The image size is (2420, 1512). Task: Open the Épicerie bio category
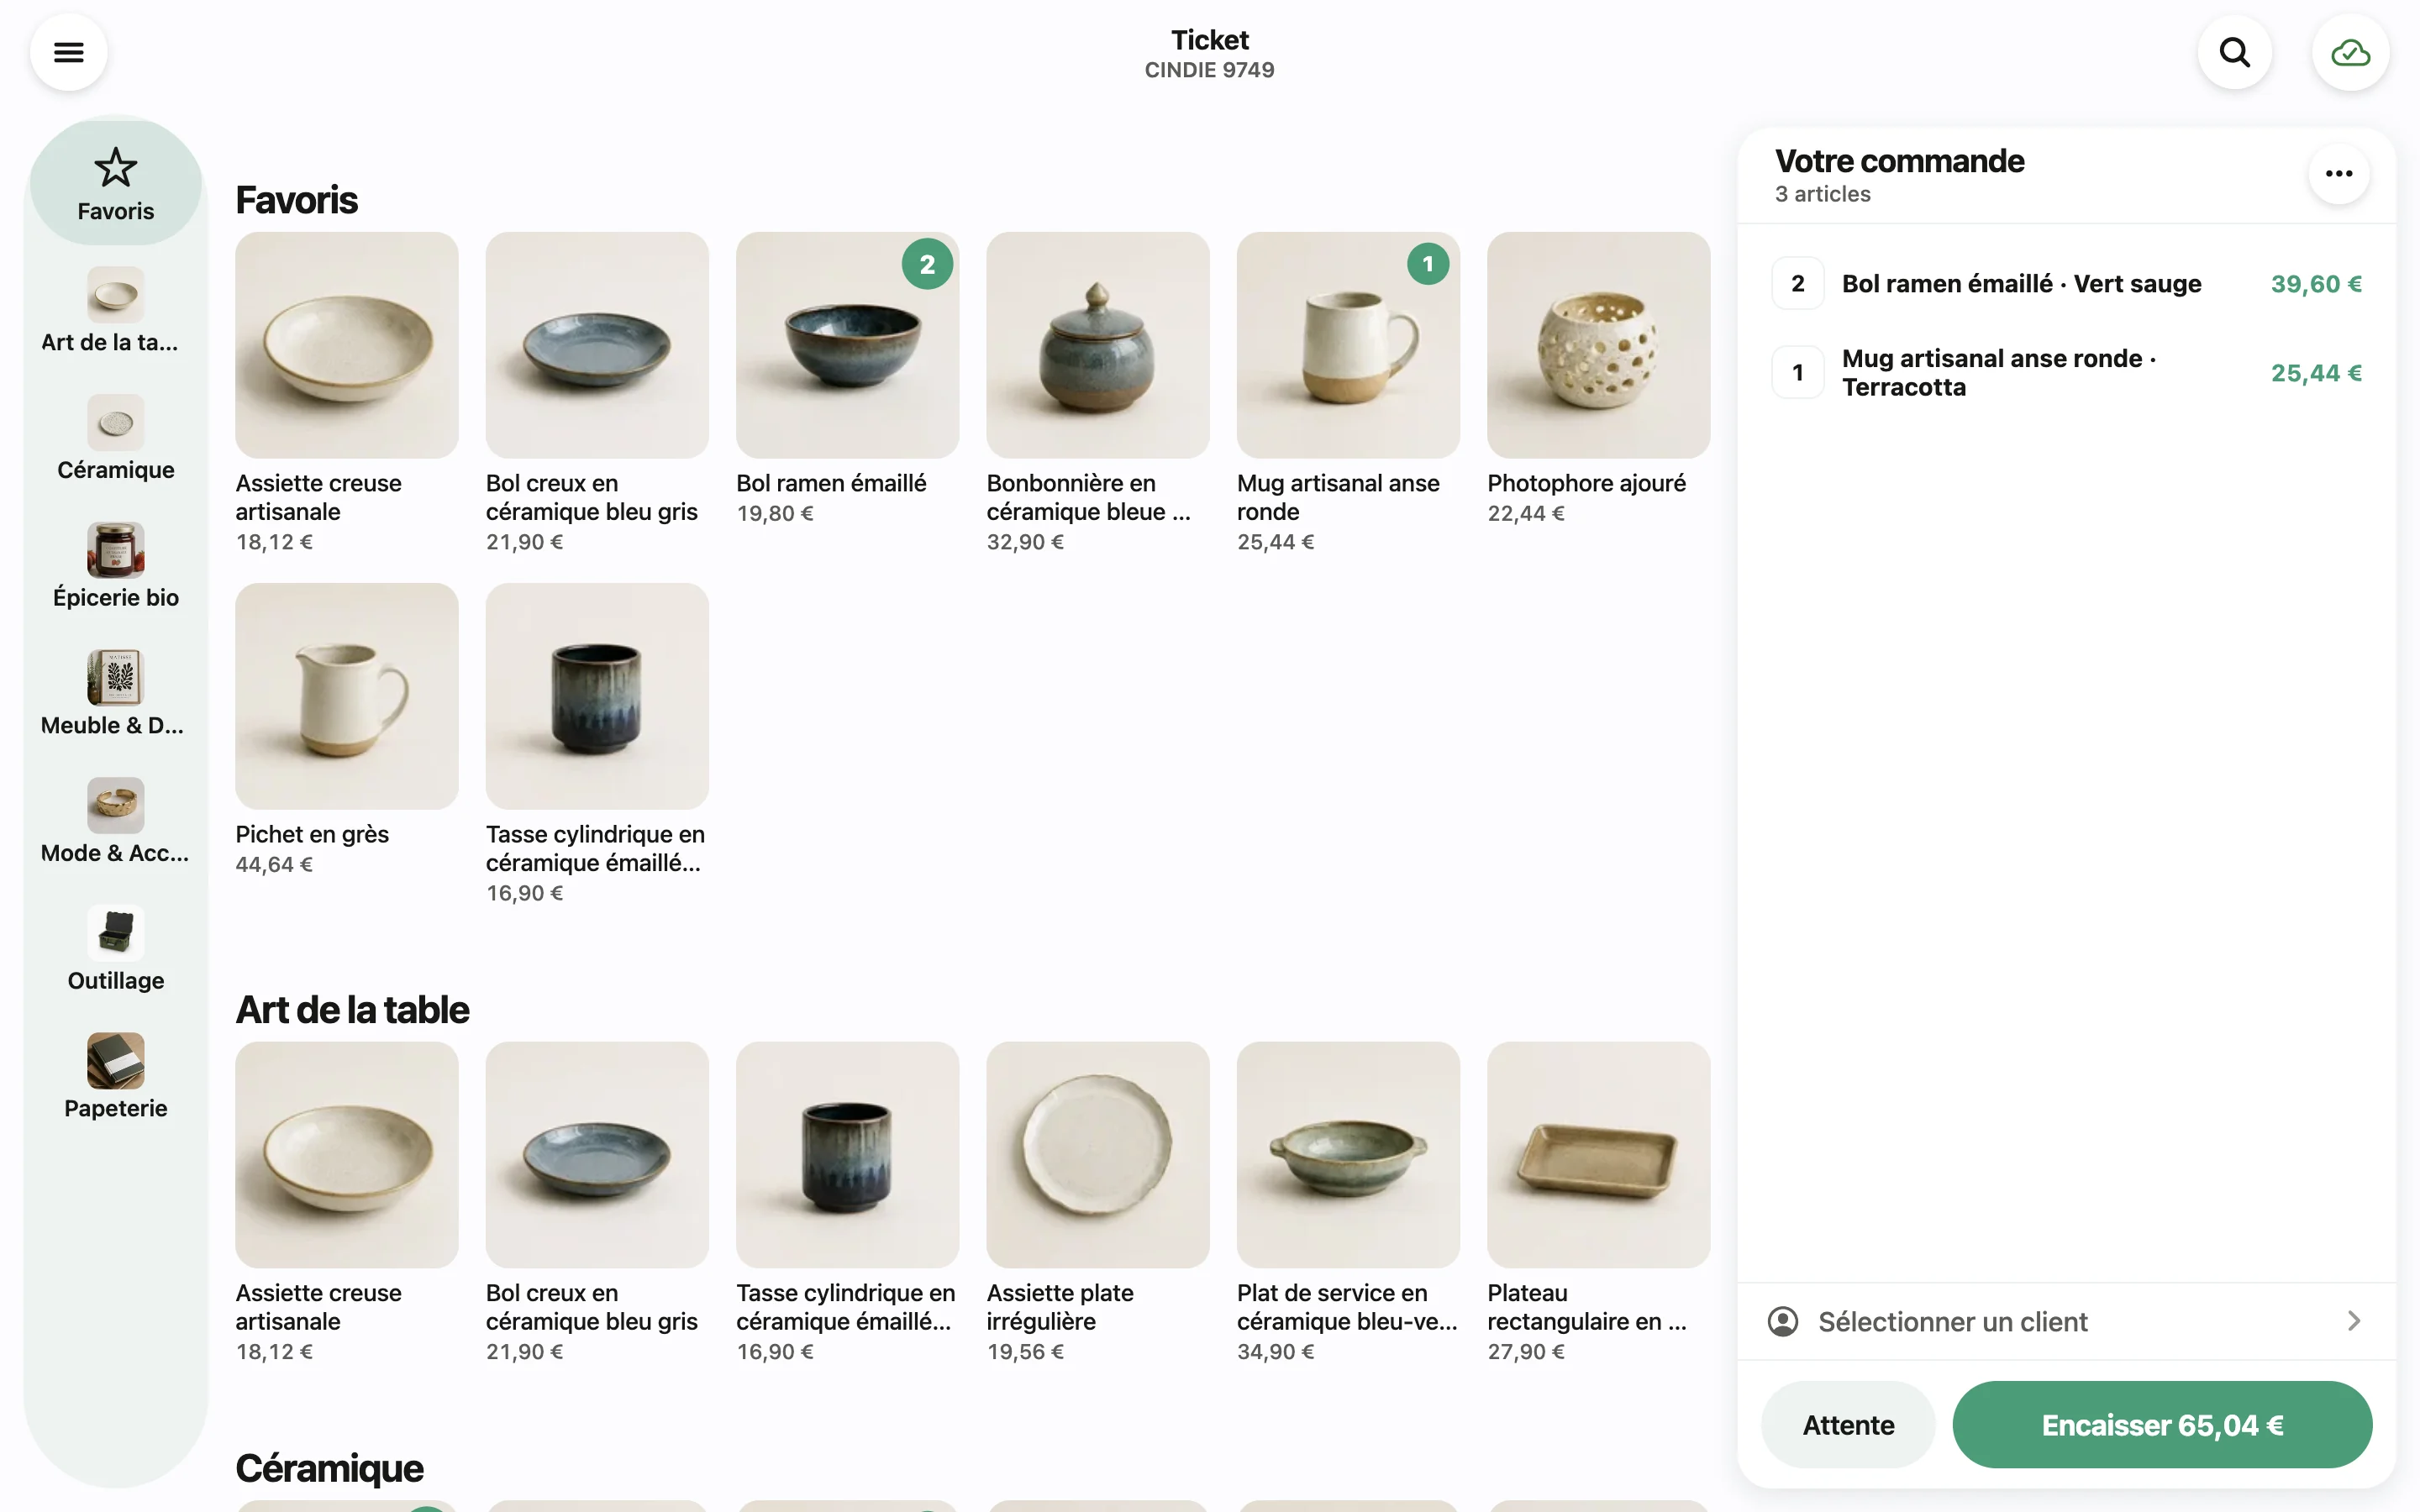coord(115,566)
